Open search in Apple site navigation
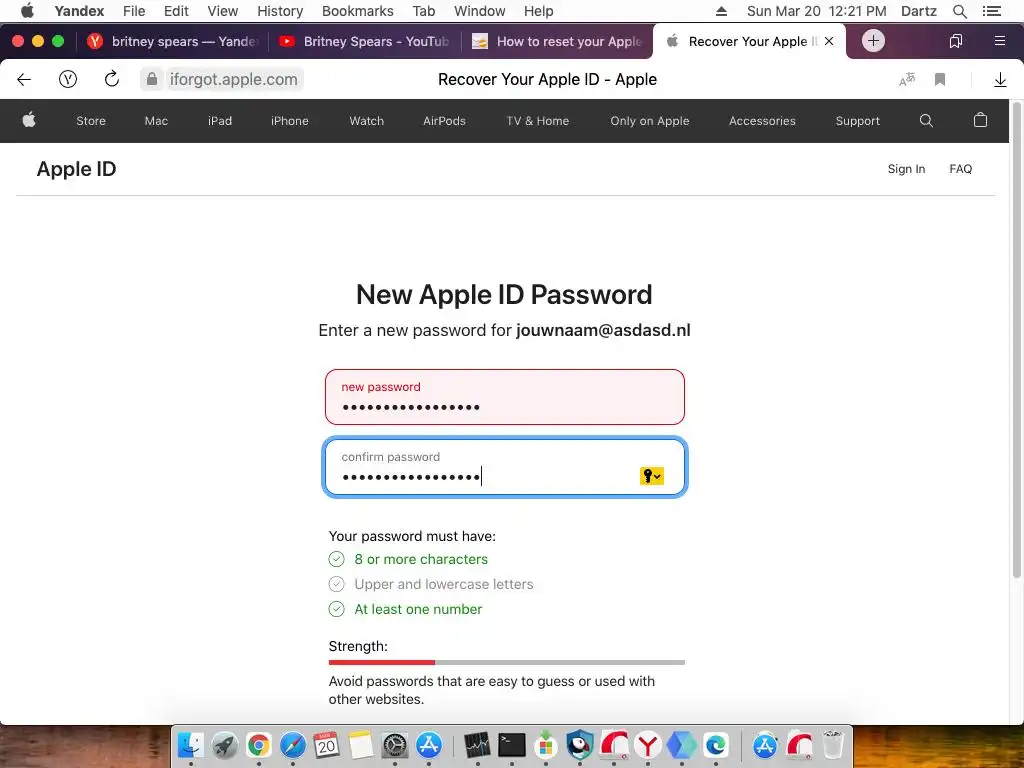Image resolution: width=1024 pixels, height=768 pixels. coord(926,121)
